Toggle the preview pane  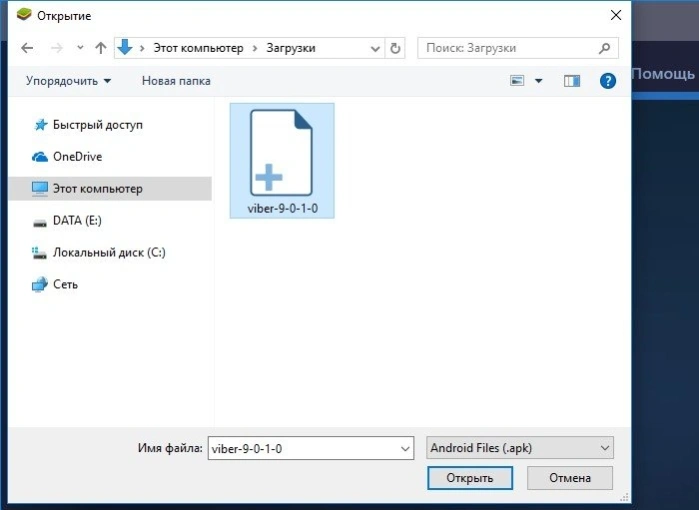coord(572,81)
